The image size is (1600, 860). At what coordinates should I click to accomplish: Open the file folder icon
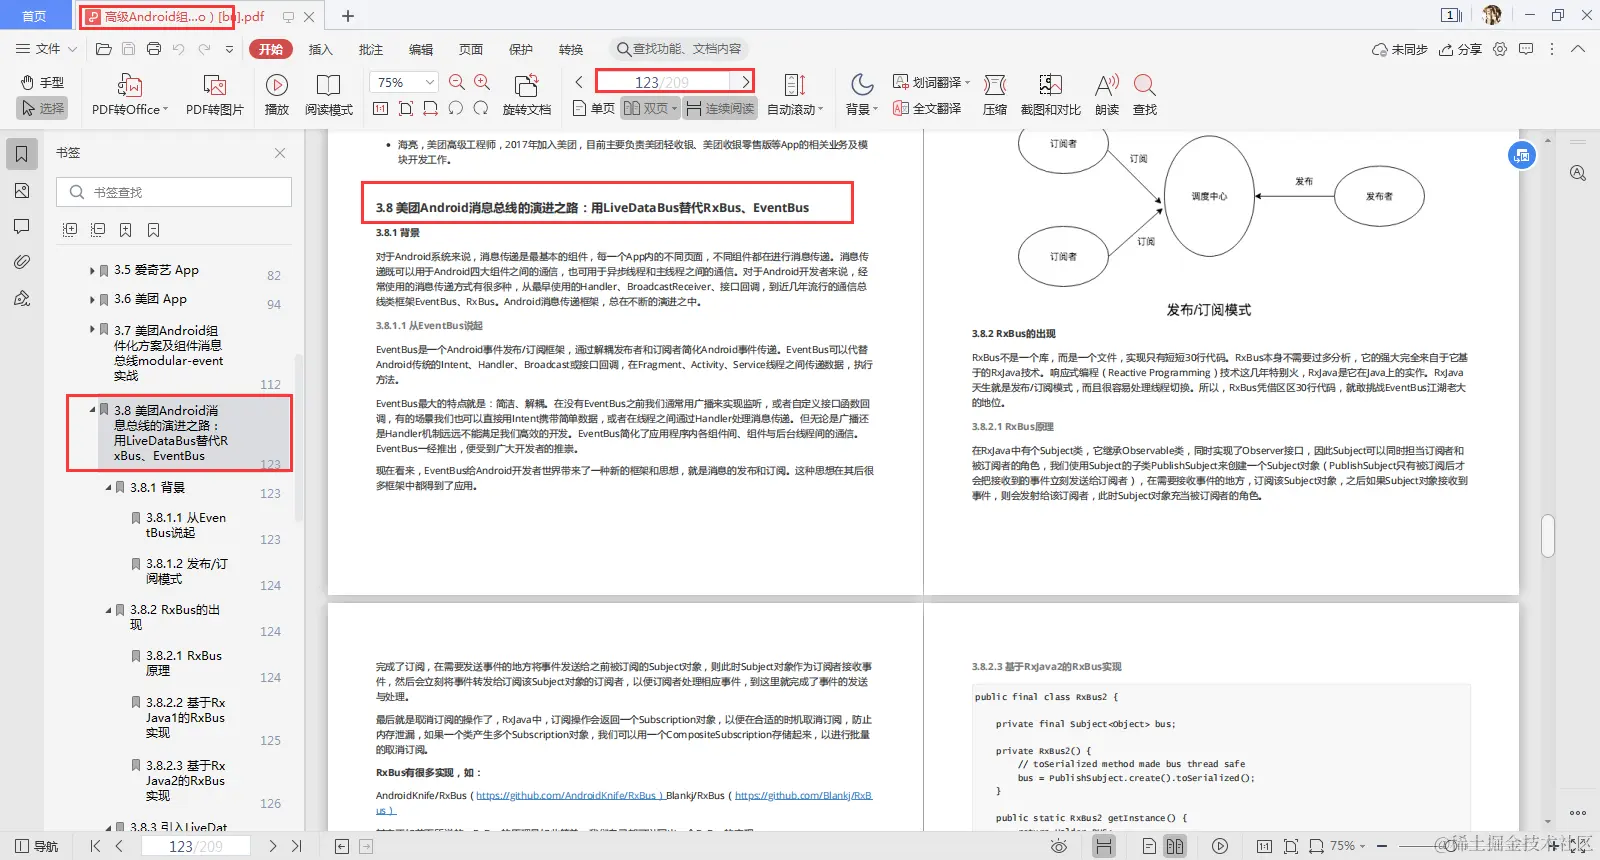pyautogui.click(x=103, y=49)
